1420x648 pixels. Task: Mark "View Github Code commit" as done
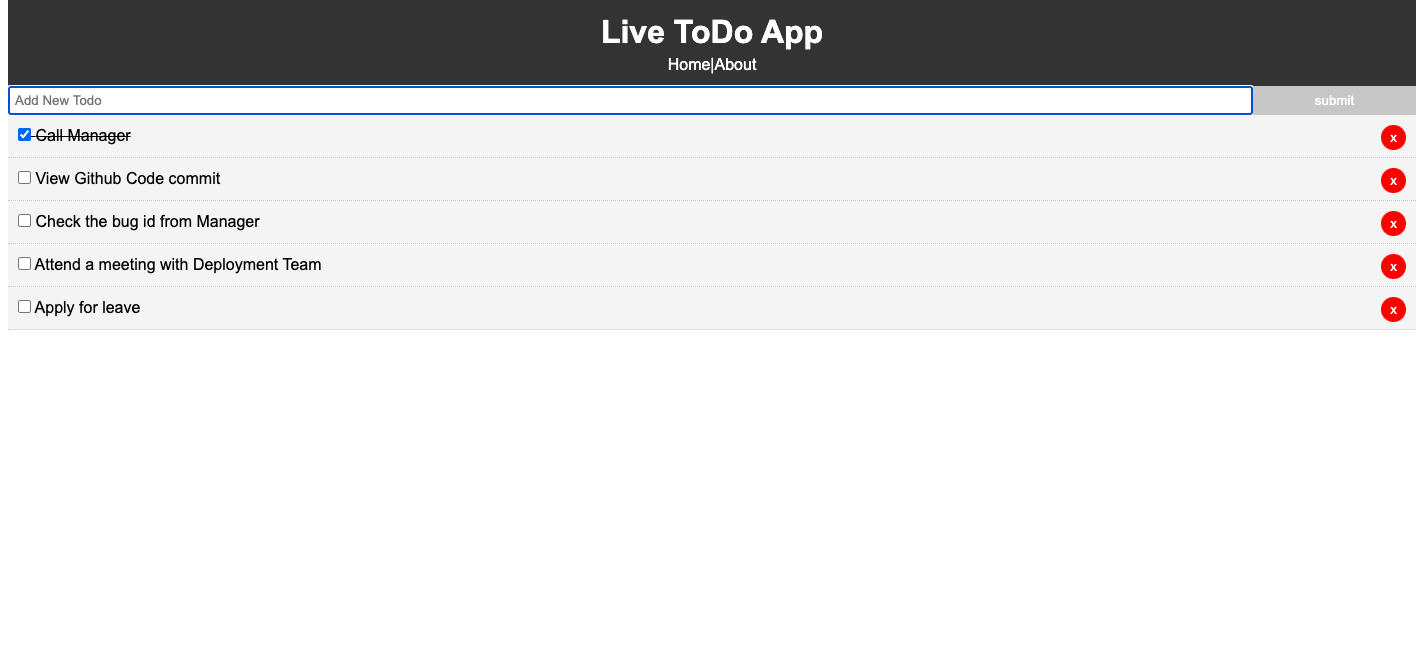point(25,178)
